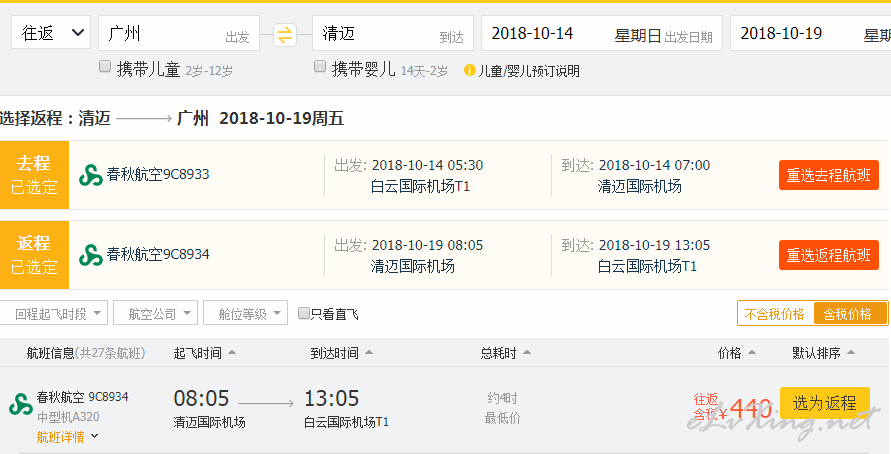The width and height of the screenshot is (891, 454).
Task: Click Spring Airlines logo in return 返程 row
Action: [91, 255]
